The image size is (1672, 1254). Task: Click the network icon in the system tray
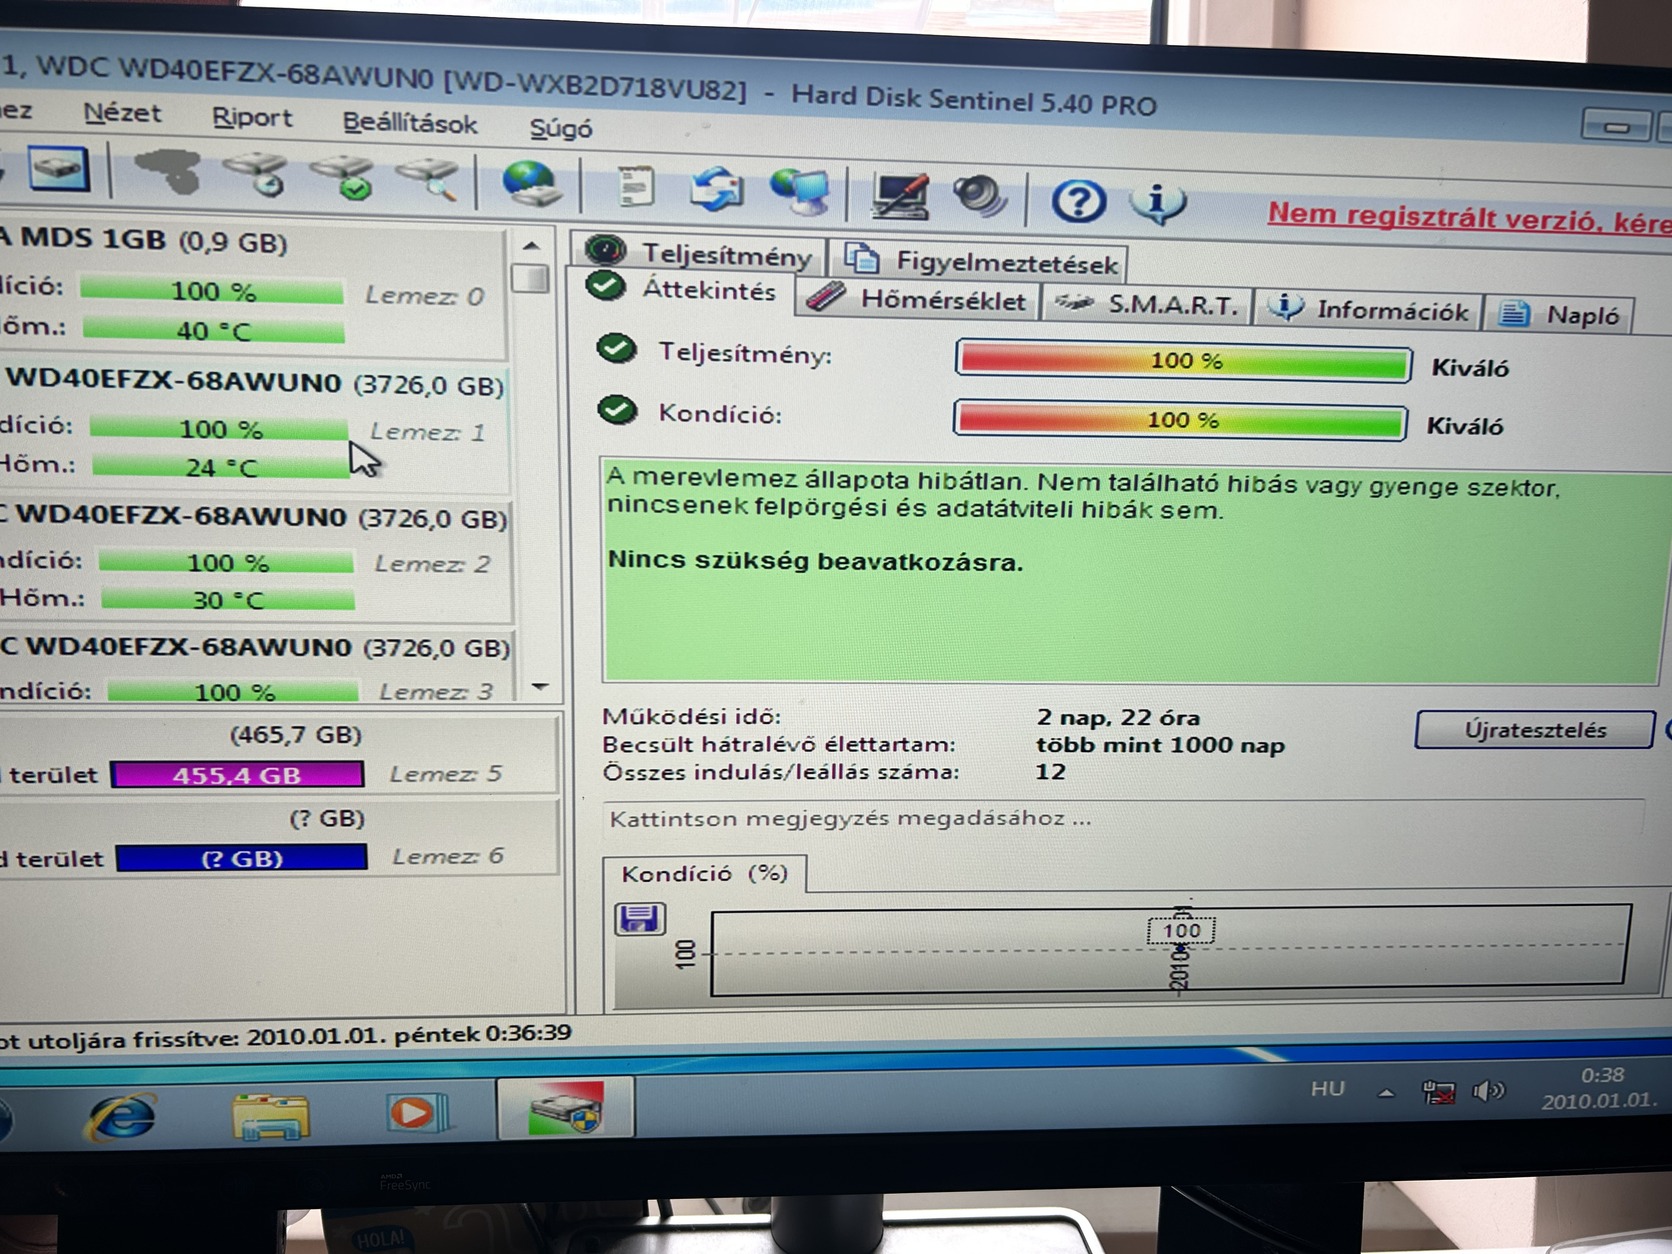(x=1439, y=1092)
